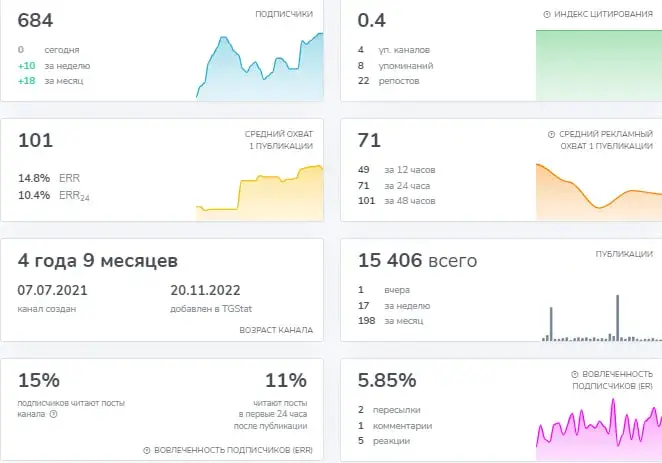Viewport: 662px width, 463px height.
Task: Open ВОВЛЕЧЕННОСТЬ ПОДПИСЧИКОВ (ER) title
Action: [x=613, y=380]
